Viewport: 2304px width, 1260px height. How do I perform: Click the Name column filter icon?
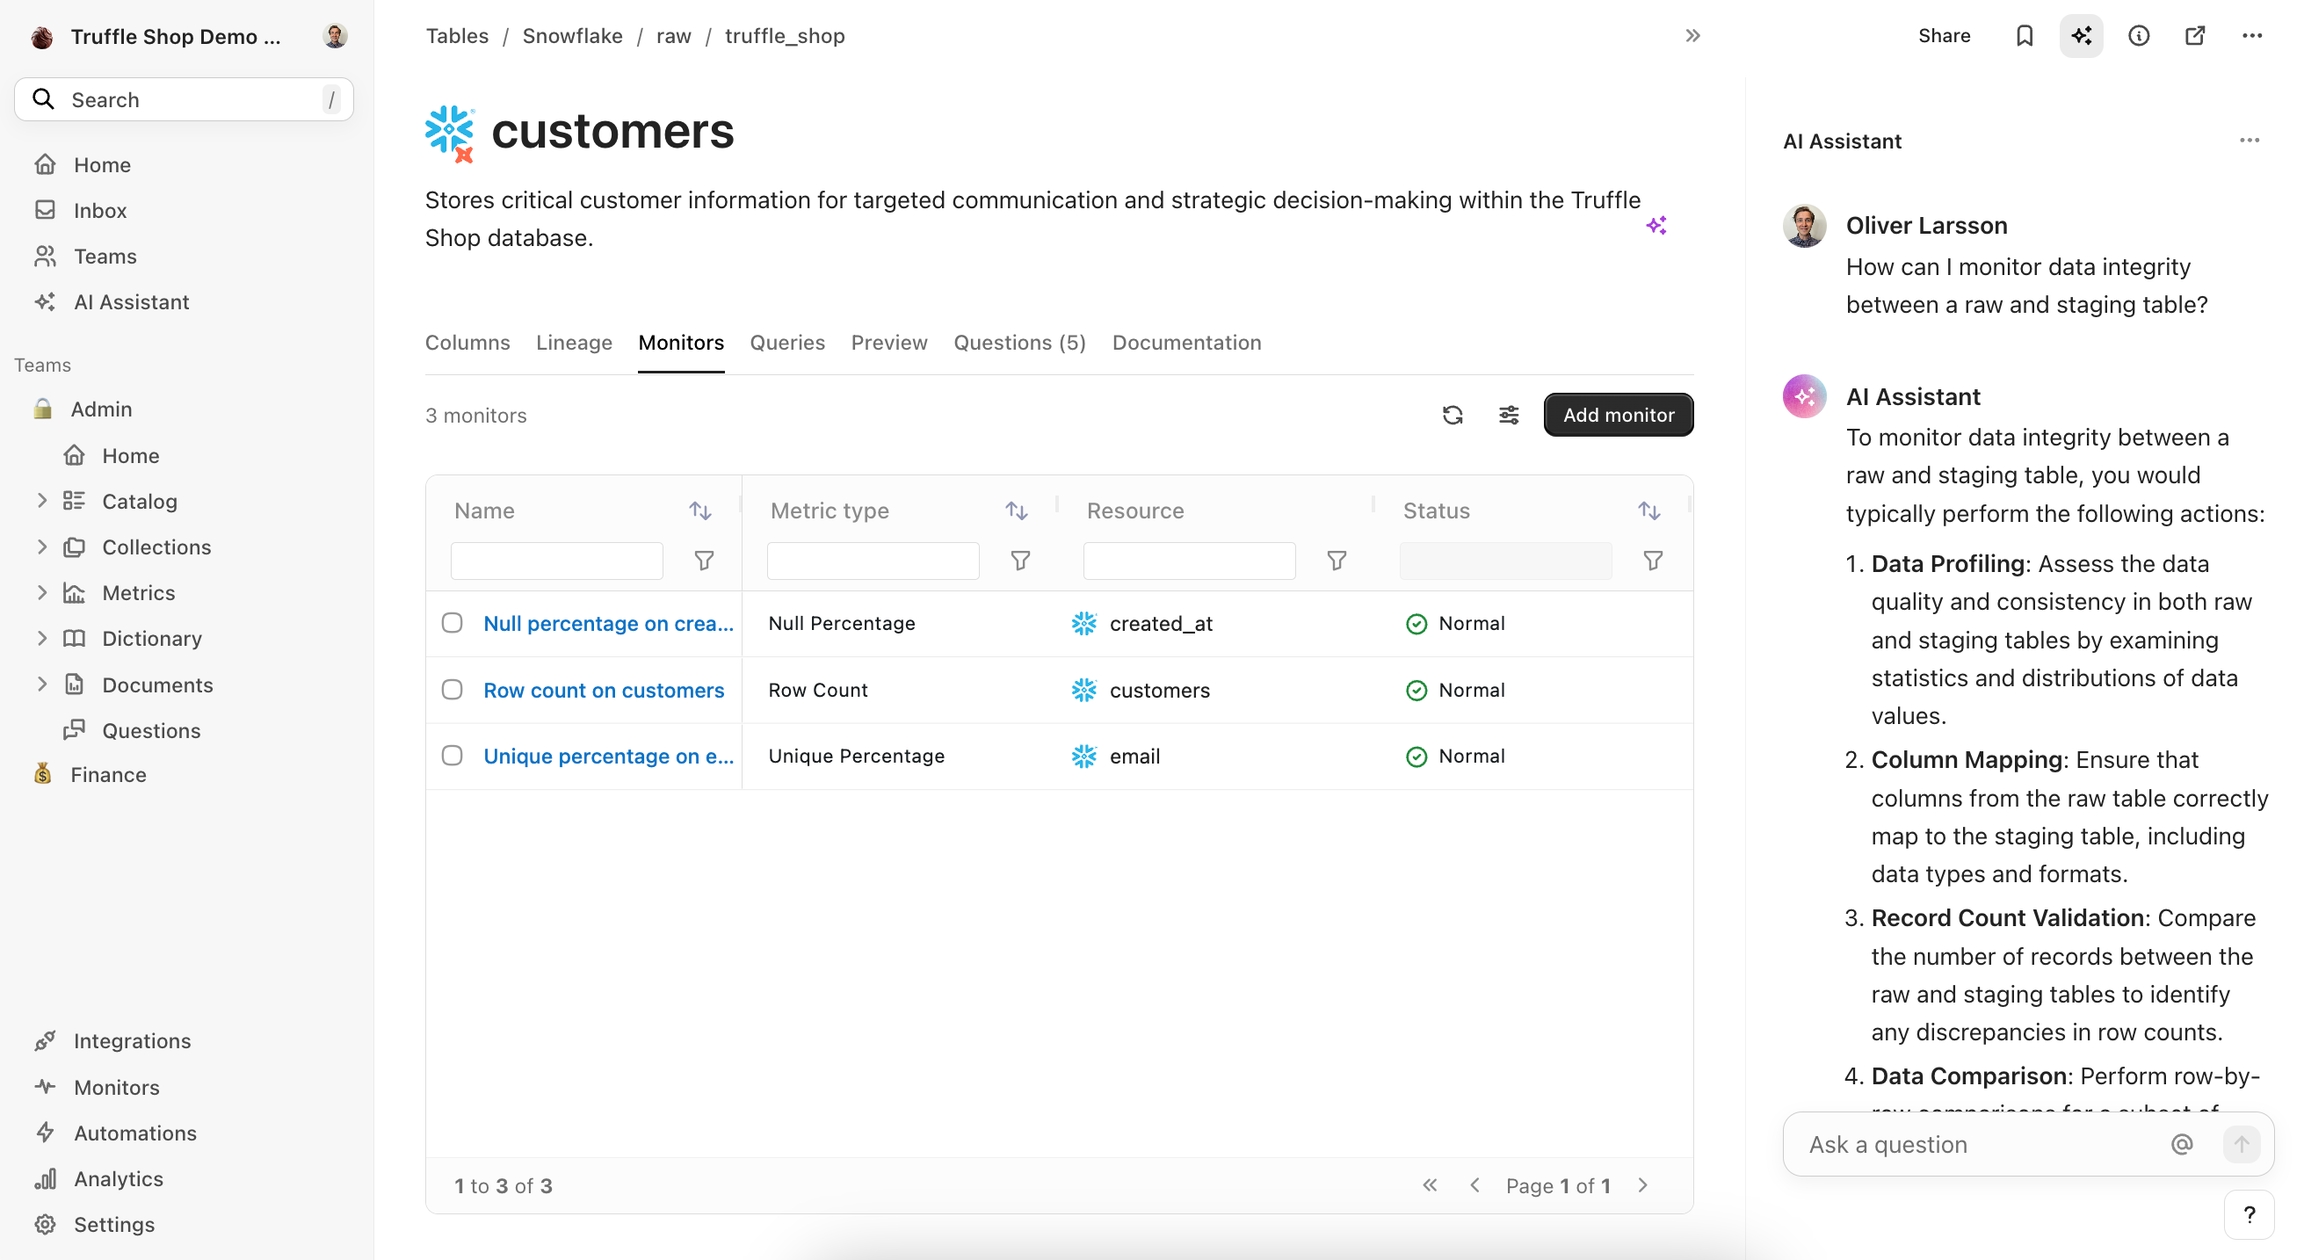tap(704, 561)
